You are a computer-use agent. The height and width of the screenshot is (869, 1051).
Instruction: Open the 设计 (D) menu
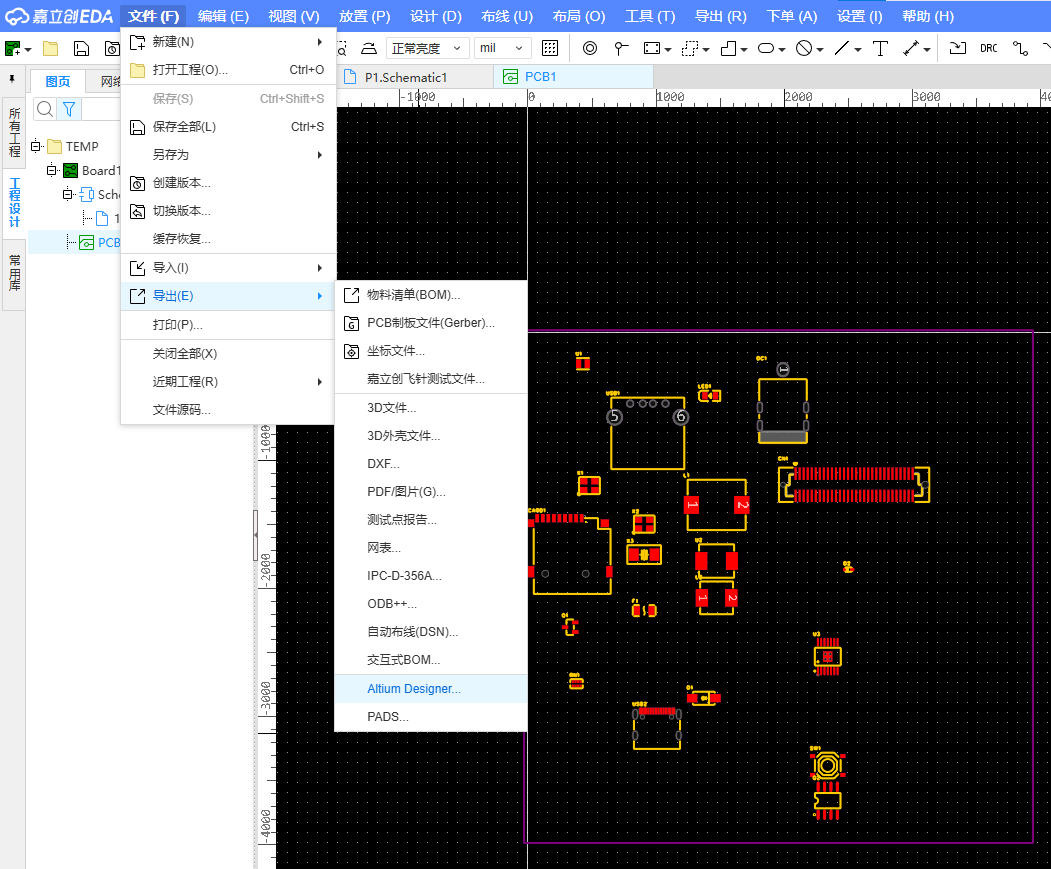coord(436,16)
